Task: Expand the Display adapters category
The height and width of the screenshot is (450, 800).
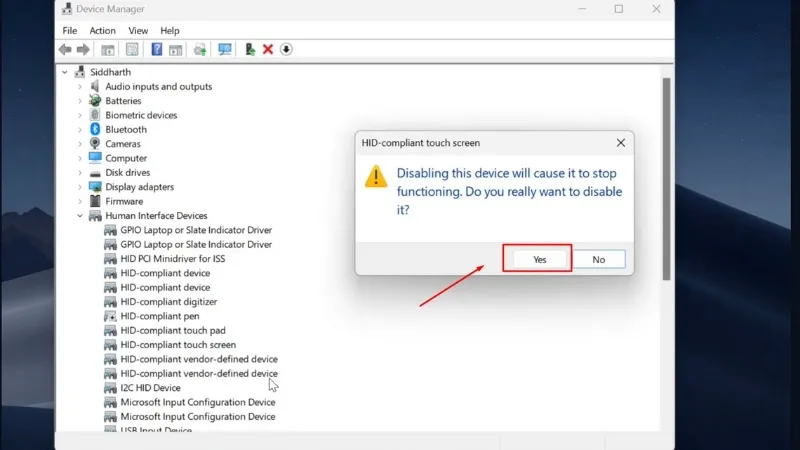Action: tap(80, 187)
